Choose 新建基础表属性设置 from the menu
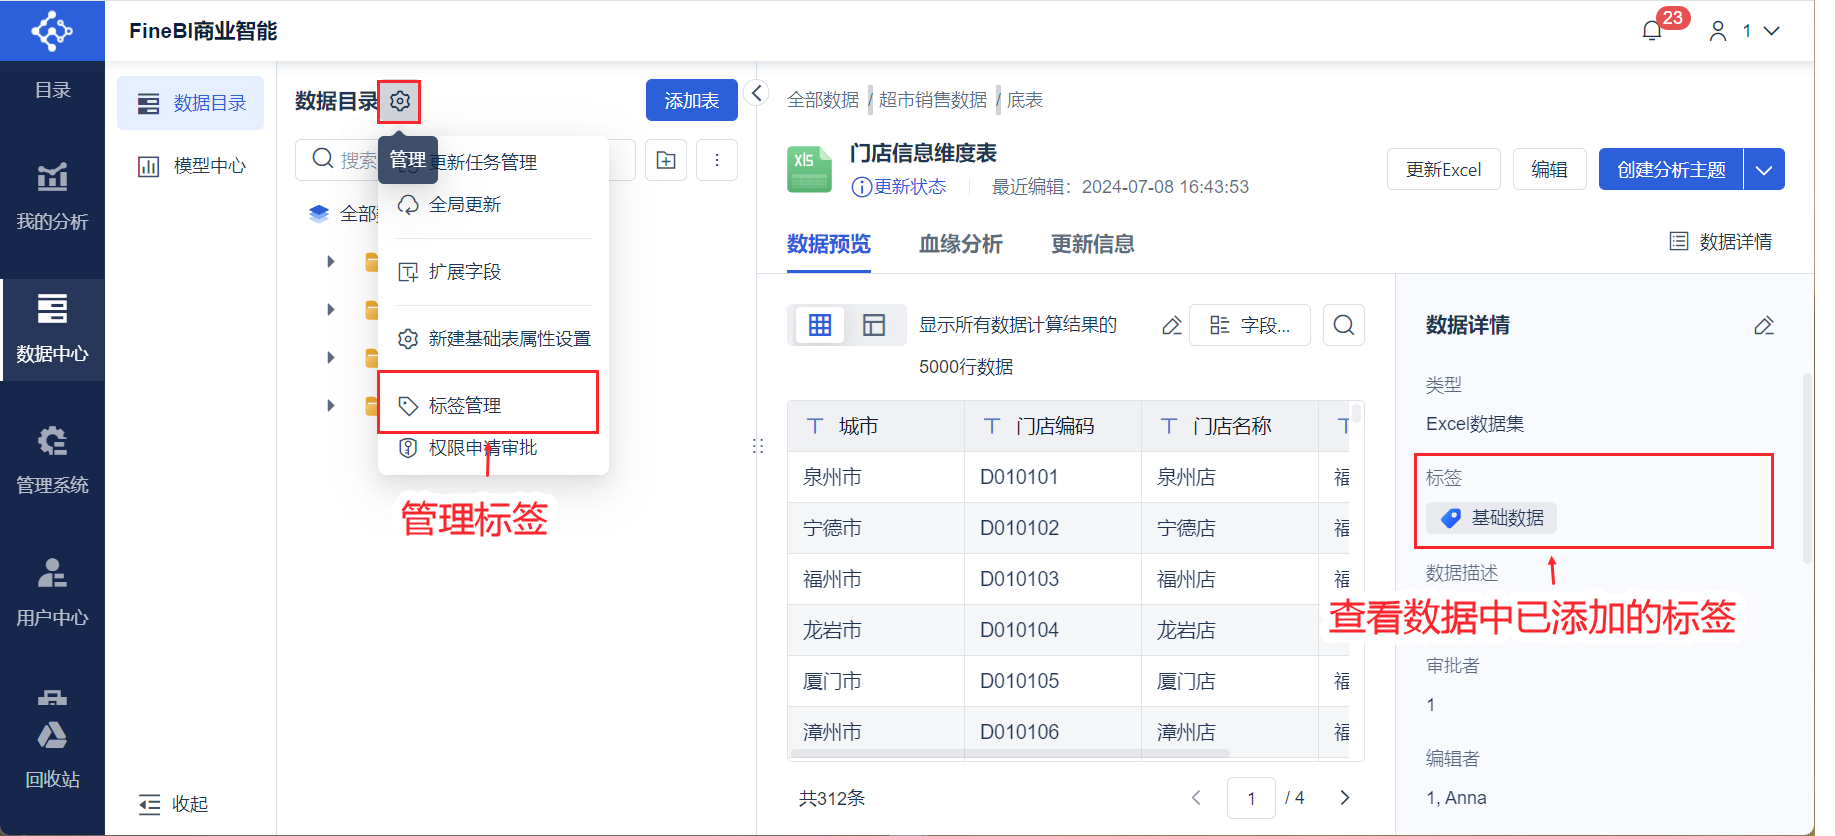The width and height of the screenshot is (1835, 836). [x=493, y=339]
